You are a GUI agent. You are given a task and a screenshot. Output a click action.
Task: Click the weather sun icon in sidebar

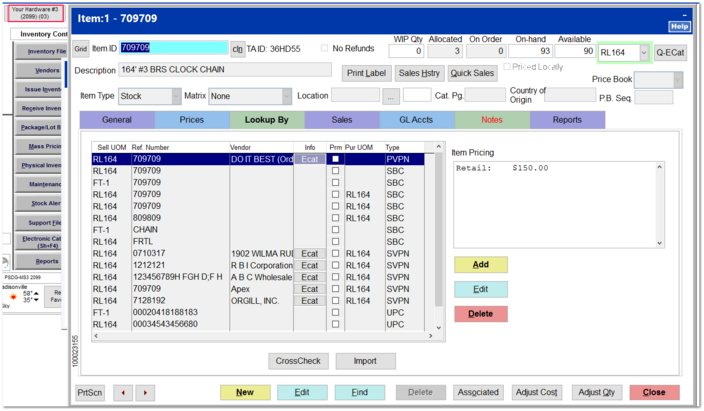point(13,296)
